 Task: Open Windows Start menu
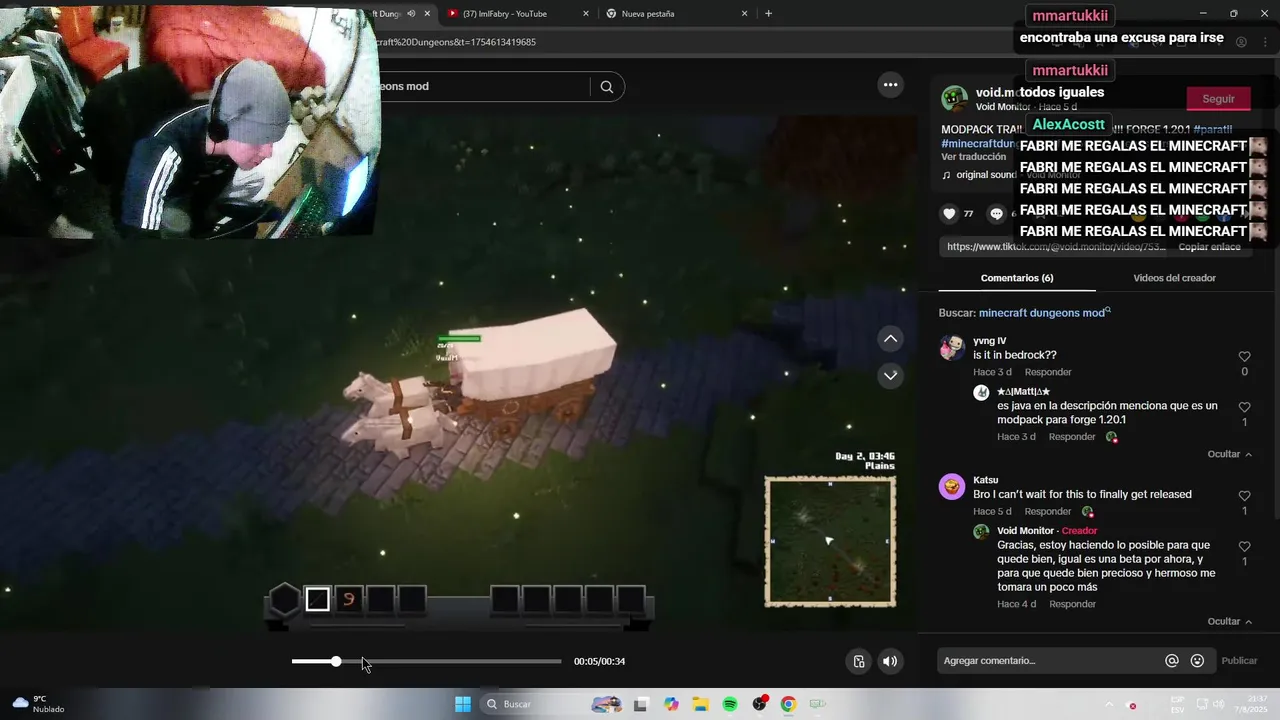(x=463, y=704)
